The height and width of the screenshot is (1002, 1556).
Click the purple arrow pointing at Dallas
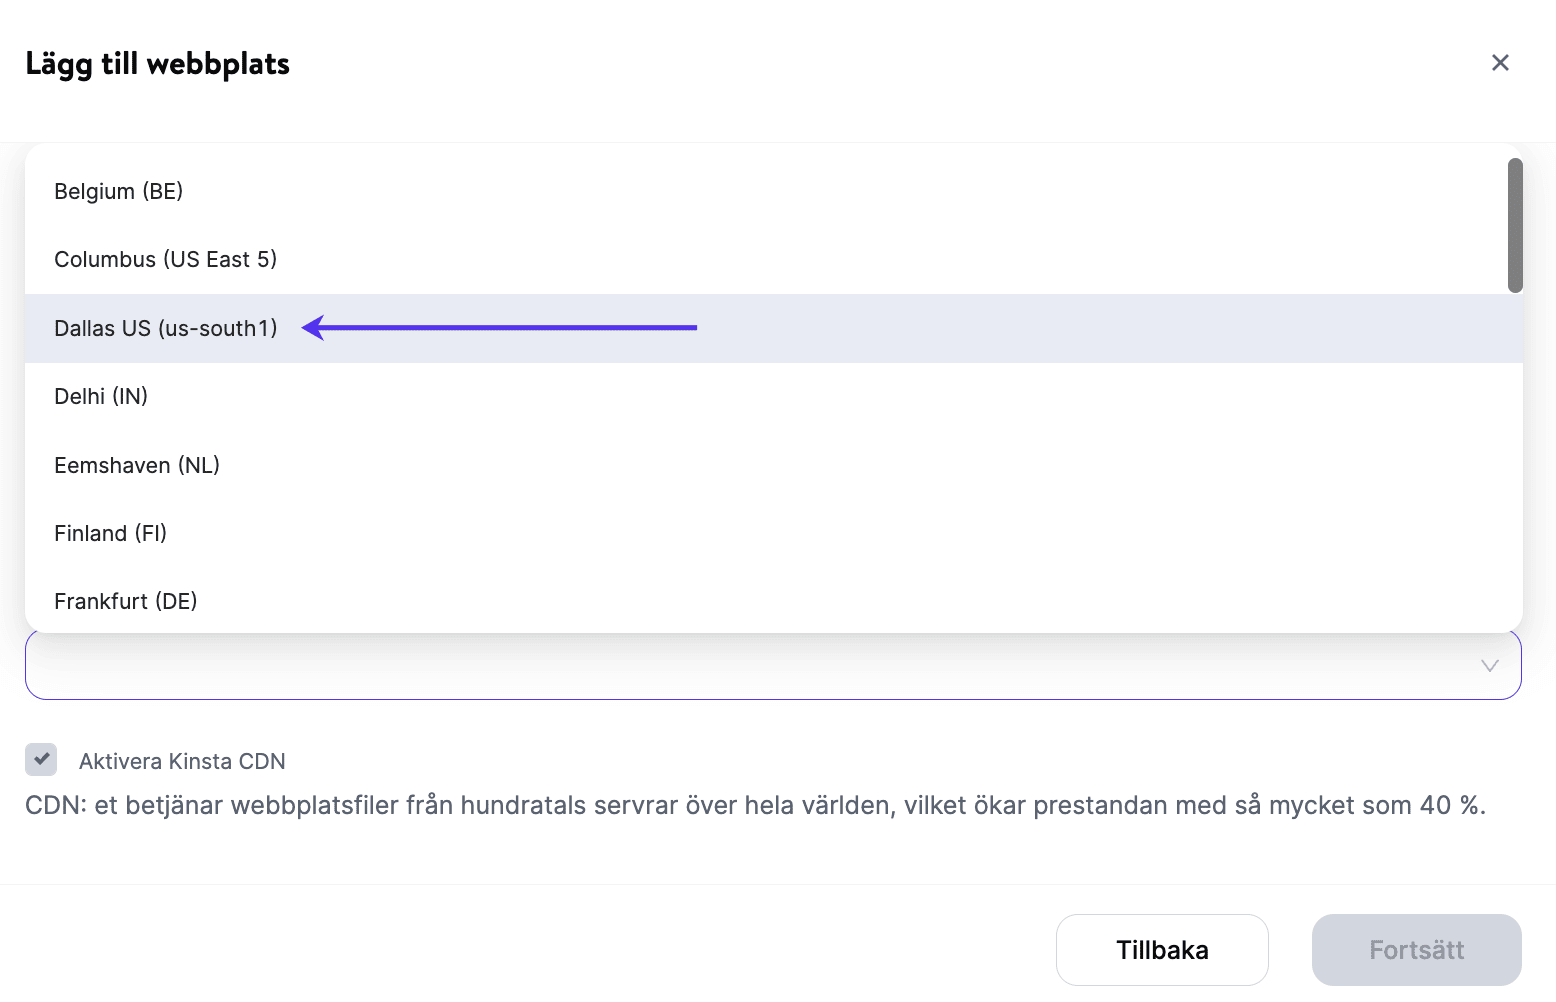point(500,327)
